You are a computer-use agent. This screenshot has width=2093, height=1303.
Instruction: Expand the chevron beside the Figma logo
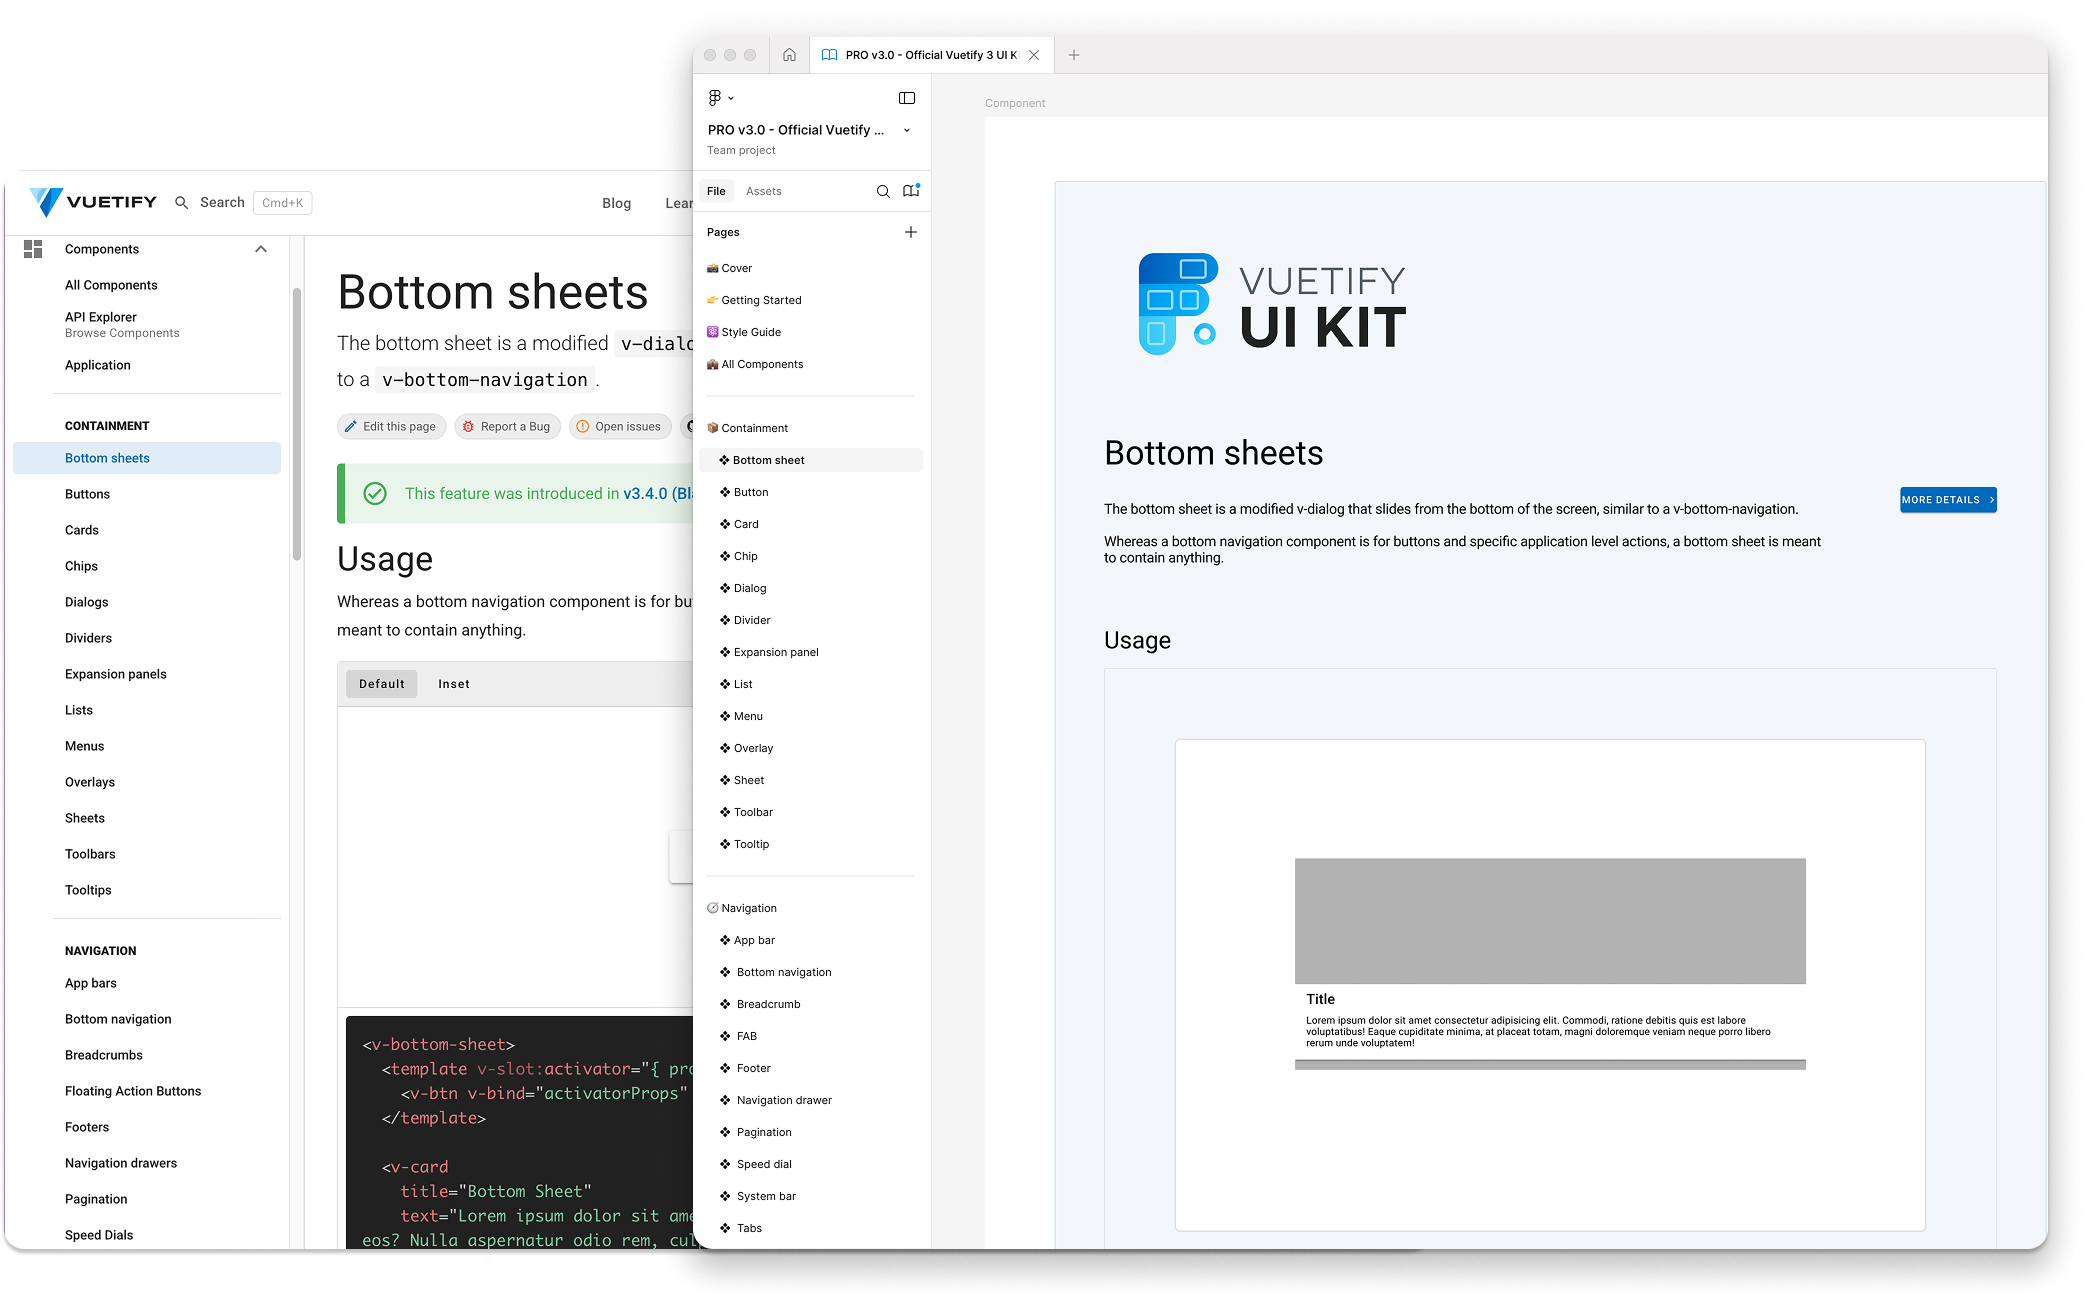pos(732,97)
